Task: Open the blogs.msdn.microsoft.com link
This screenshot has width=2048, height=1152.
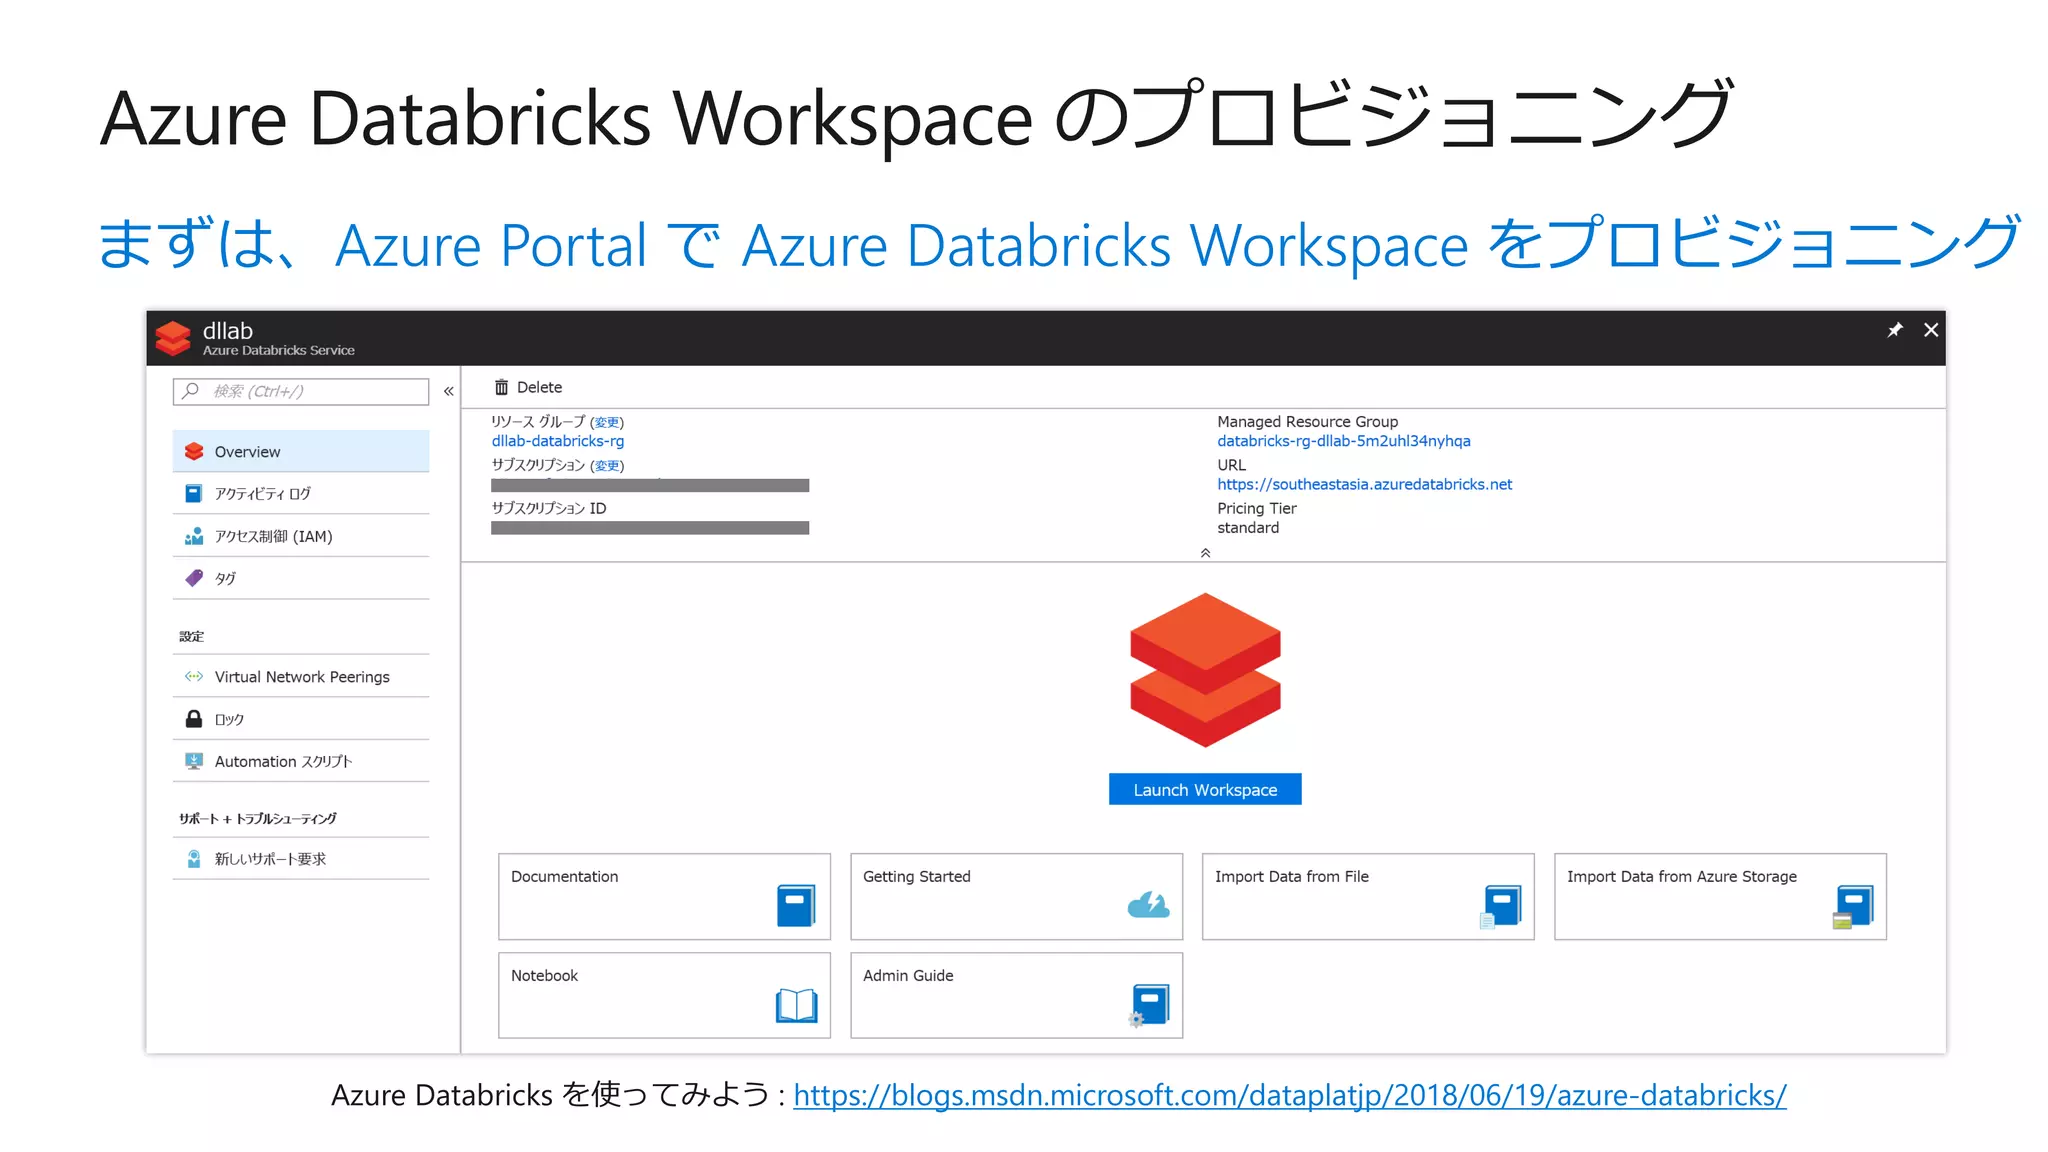Action: [1289, 1095]
